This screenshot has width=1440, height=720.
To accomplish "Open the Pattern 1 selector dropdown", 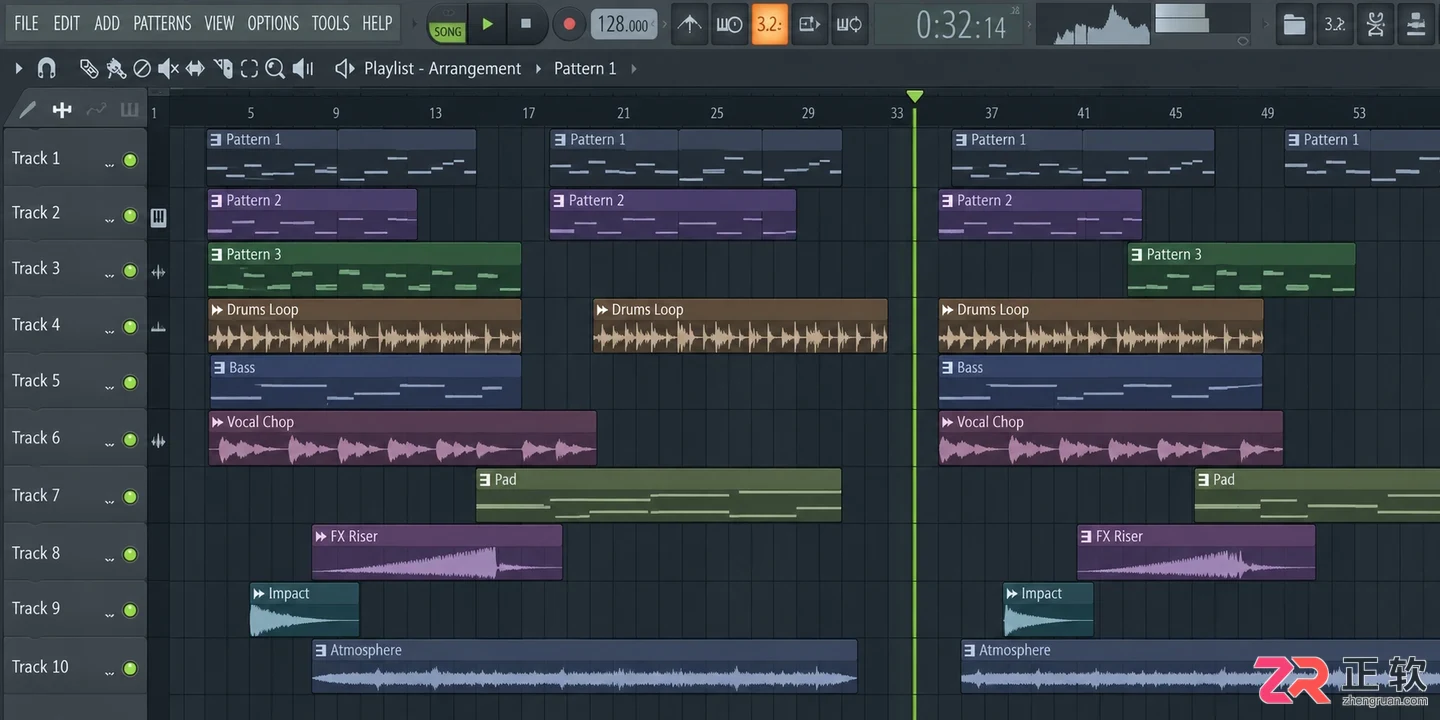I will point(585,68).
